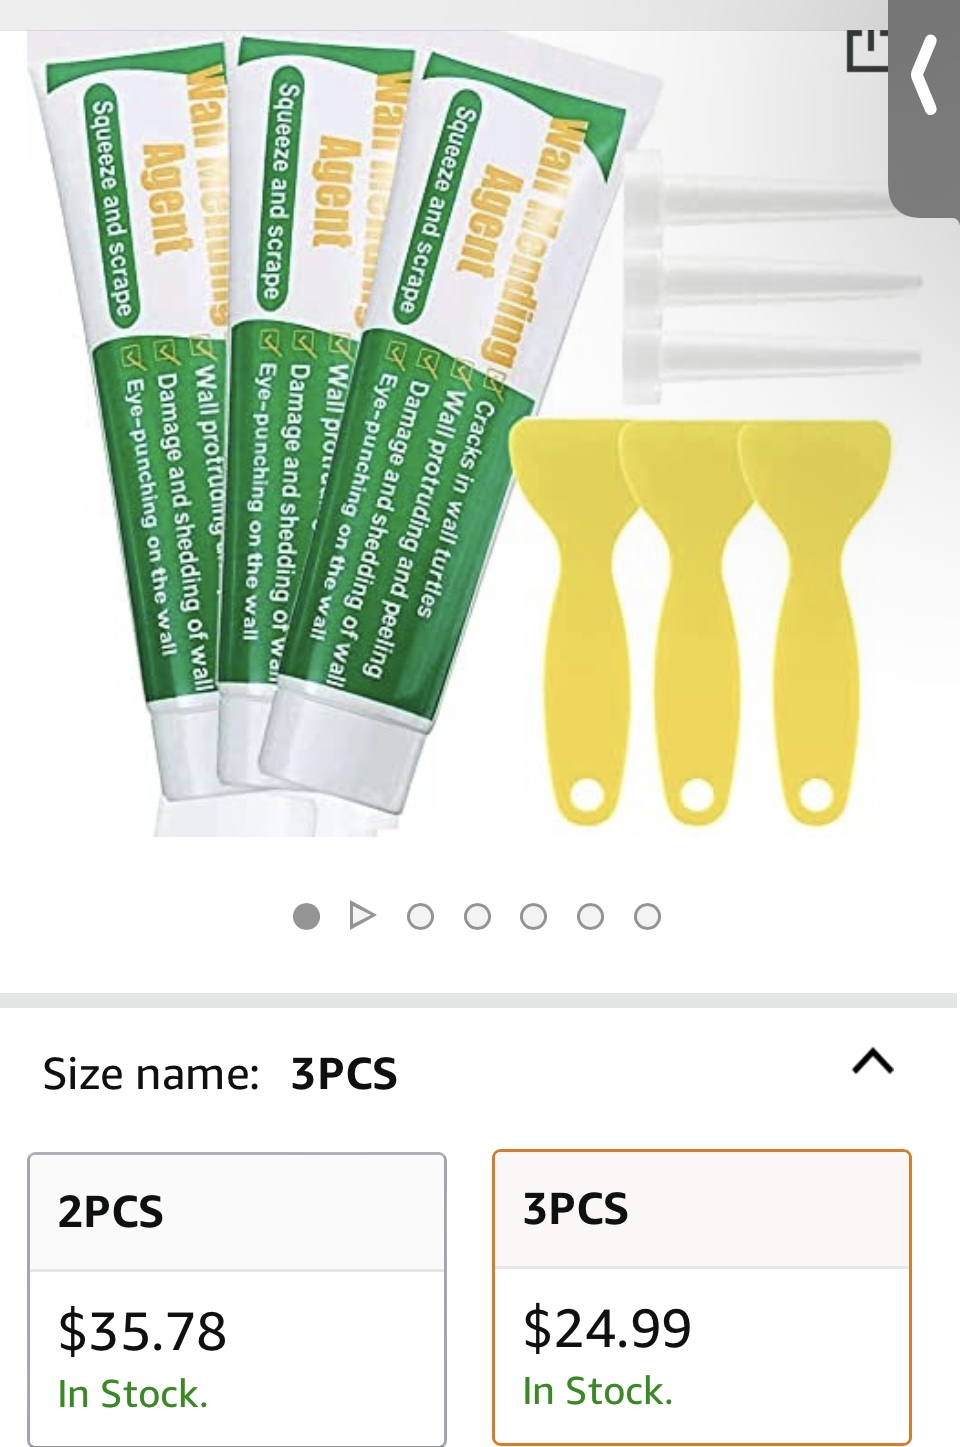Screen dimensions: 960x1447
Task: Jump to sixth carousel dot
Action: [590, 916]
